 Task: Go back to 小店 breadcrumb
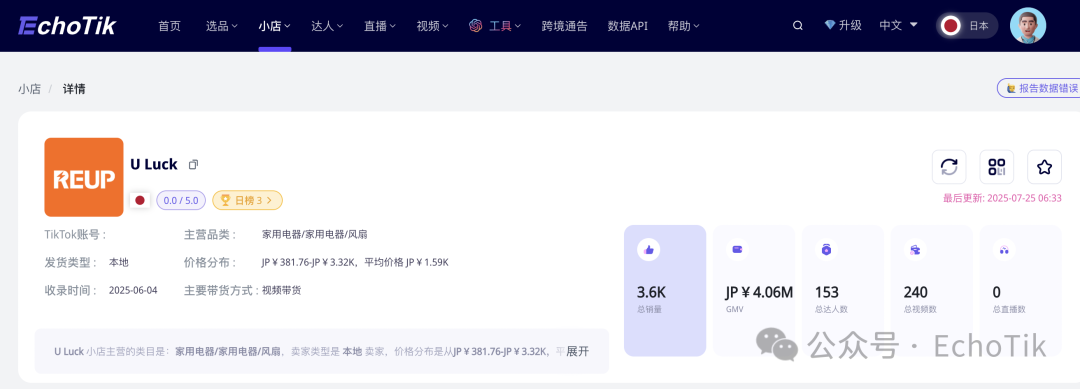30,89
